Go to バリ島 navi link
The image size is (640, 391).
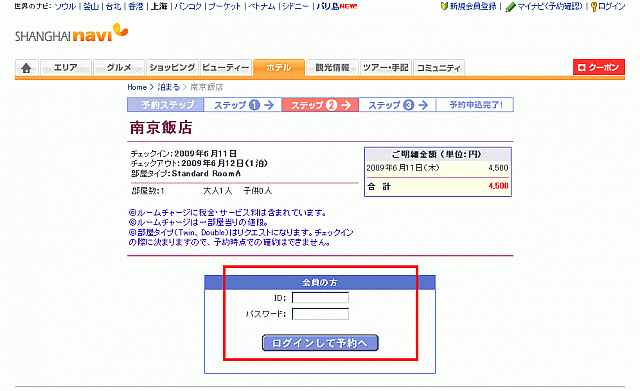[328, 7]
